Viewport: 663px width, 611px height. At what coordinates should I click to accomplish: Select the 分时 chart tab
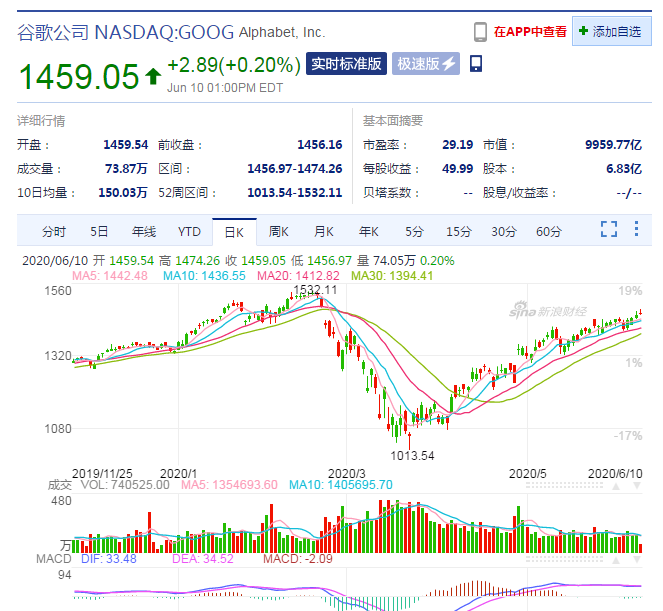coord(54,232)
